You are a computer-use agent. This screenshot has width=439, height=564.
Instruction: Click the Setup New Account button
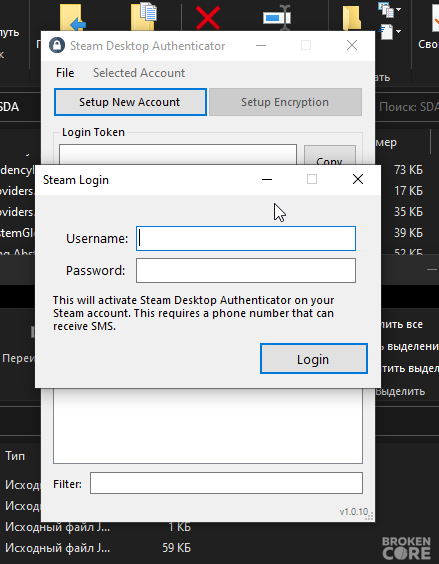click(x=130, y=102)
